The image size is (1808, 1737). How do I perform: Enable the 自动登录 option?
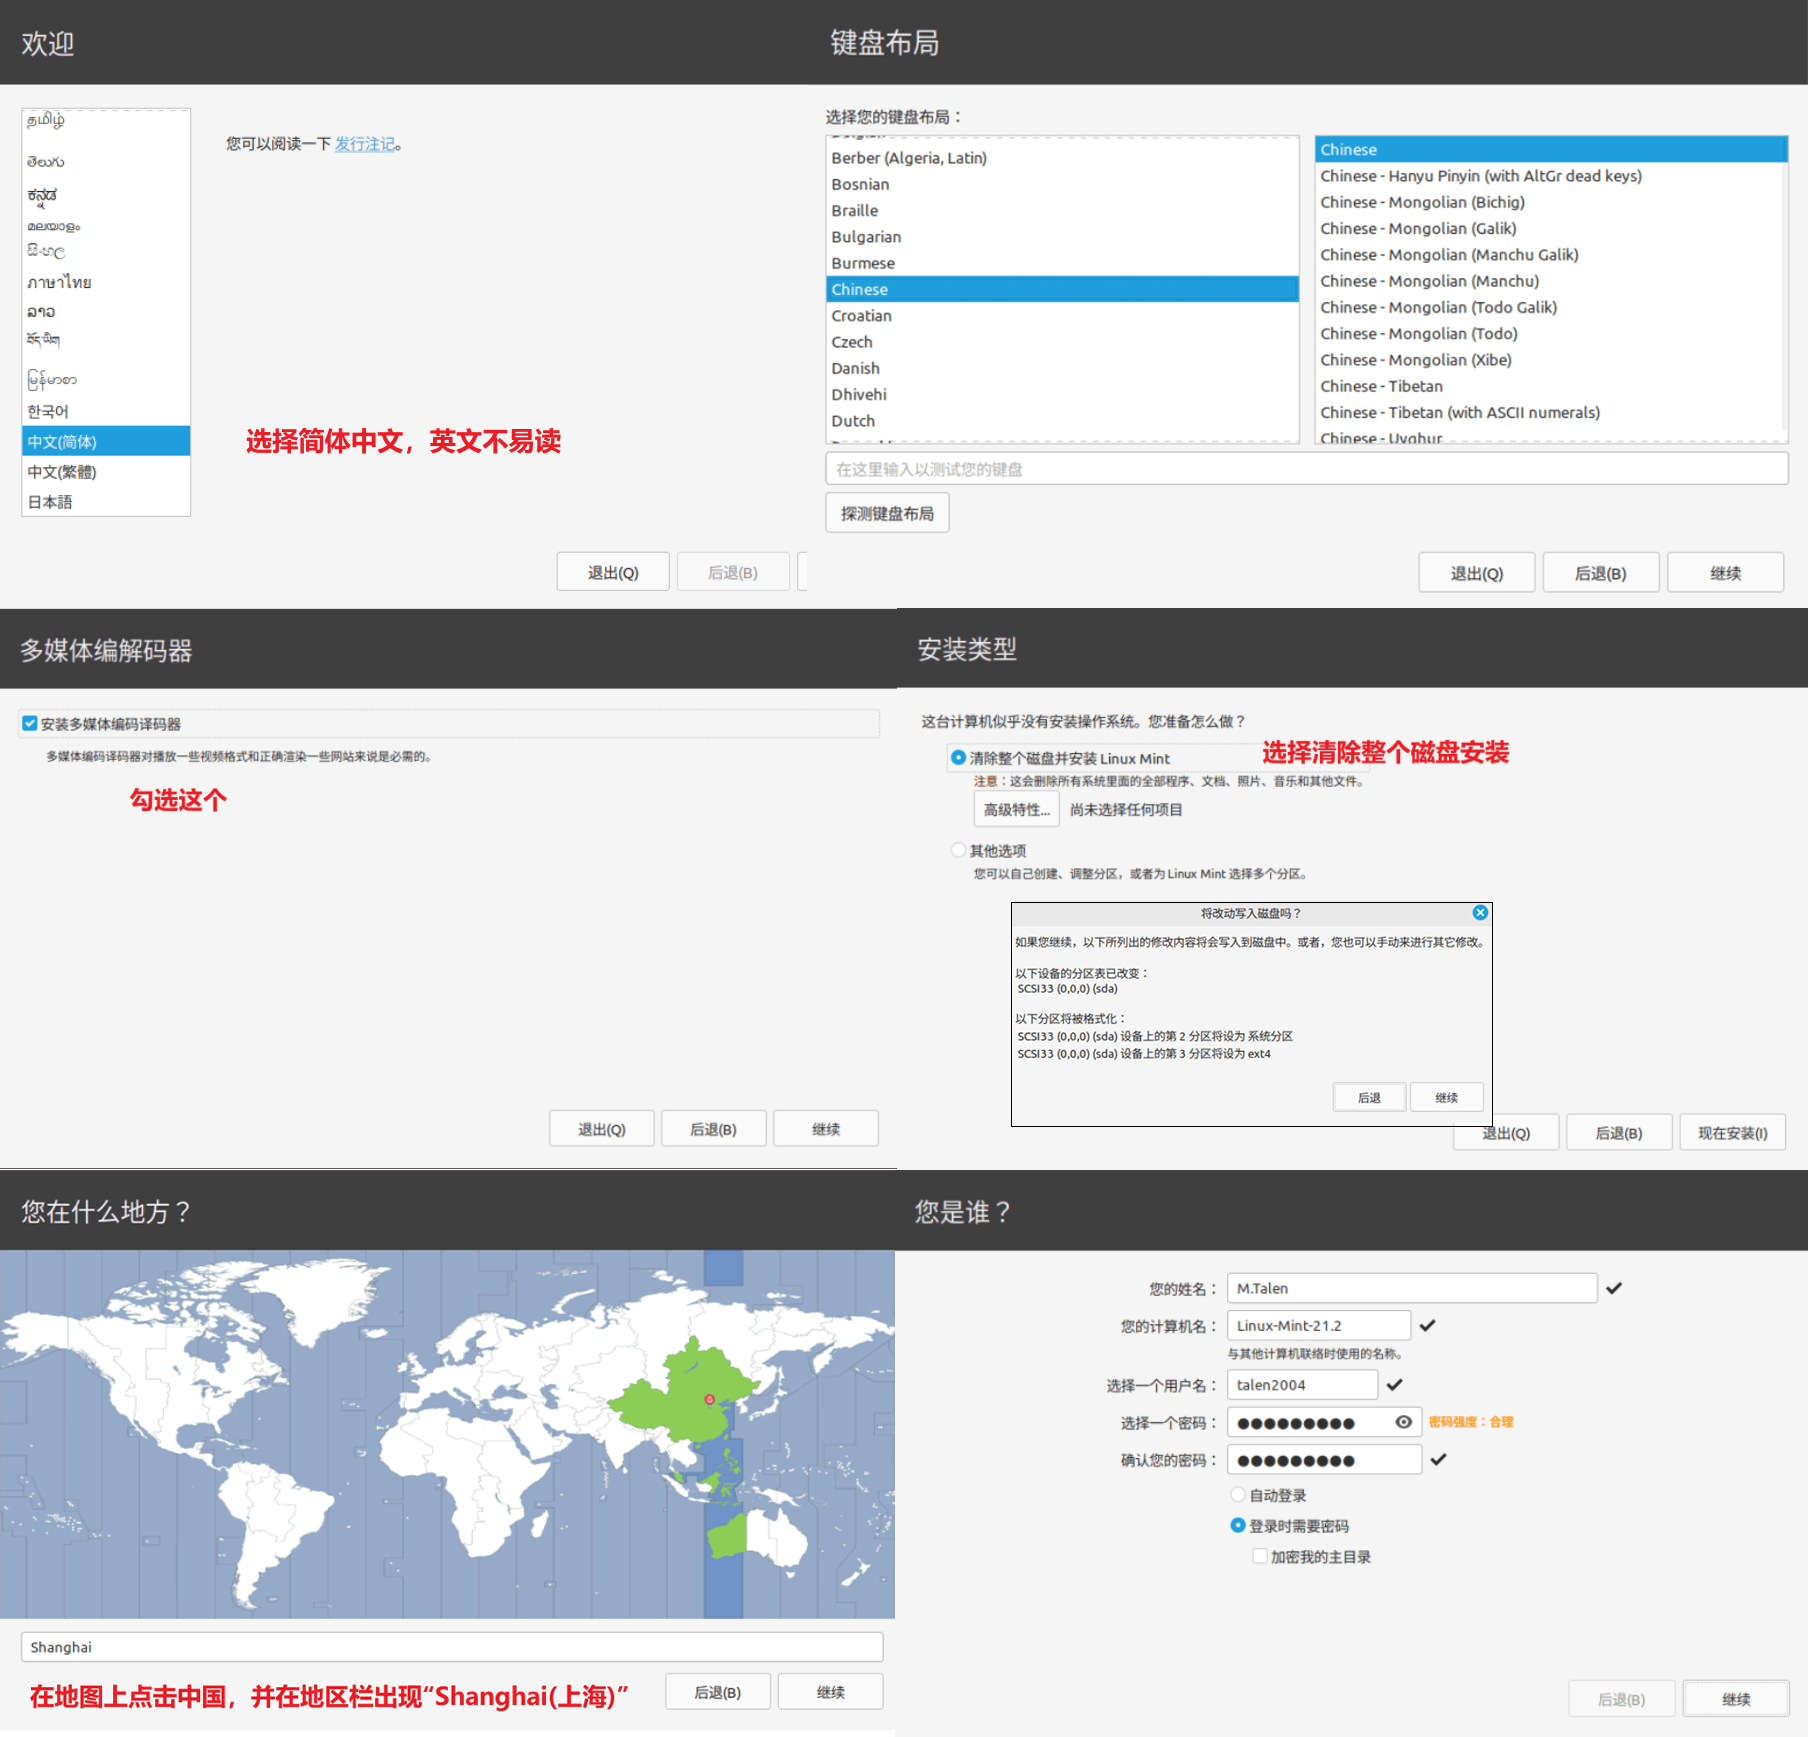point(1238,1495)
